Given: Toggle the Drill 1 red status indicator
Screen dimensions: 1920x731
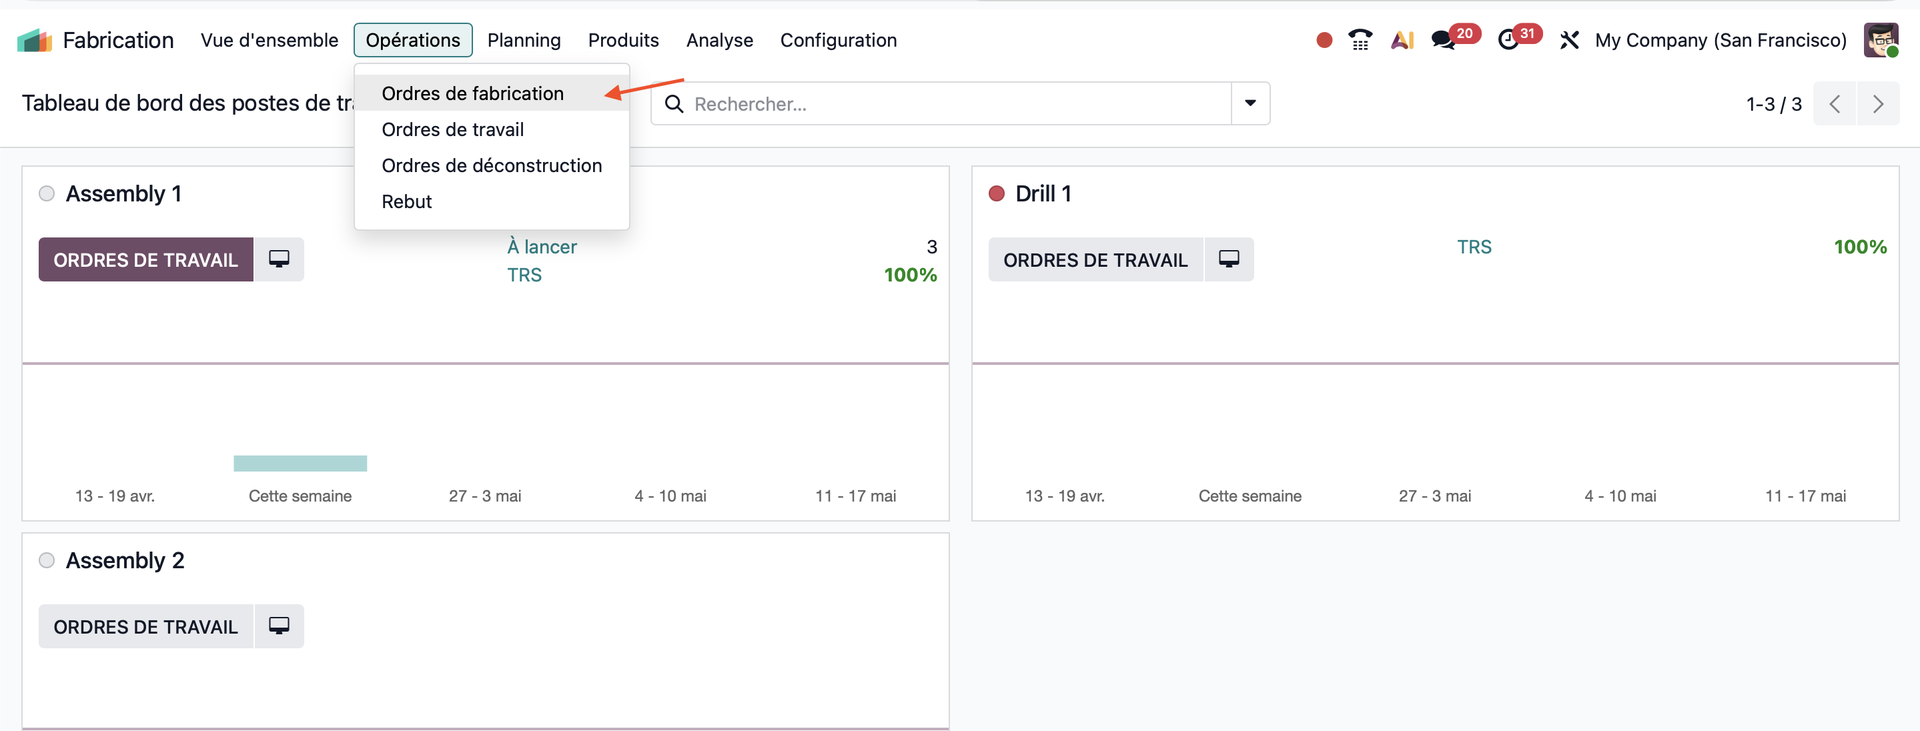Looking at the screenshot, I should pyautogui.click(x=996, y=194).
